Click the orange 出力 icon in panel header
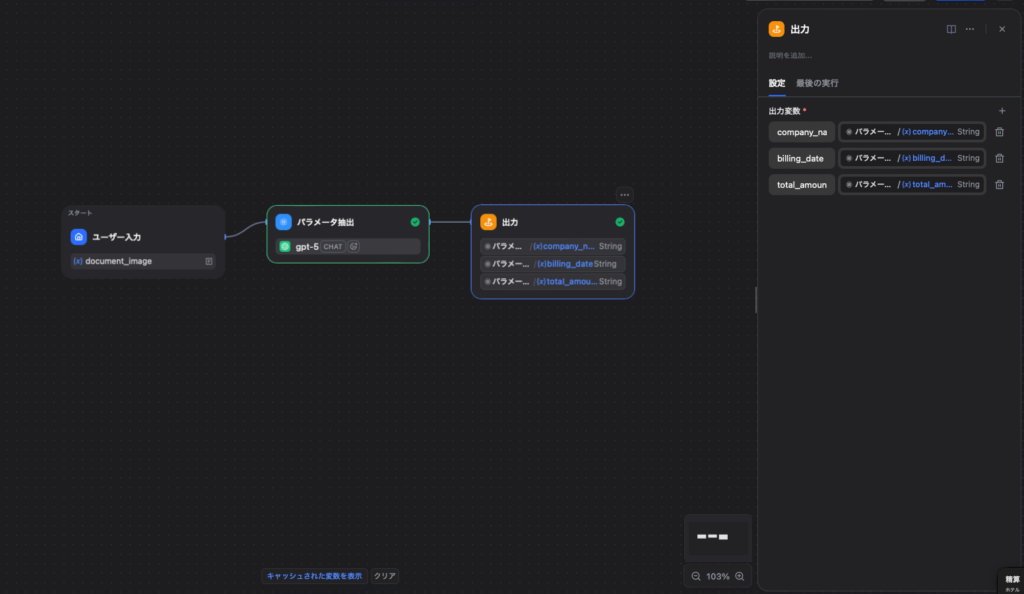The width and height of the screenshot is (1024, 594). [776, 29]
